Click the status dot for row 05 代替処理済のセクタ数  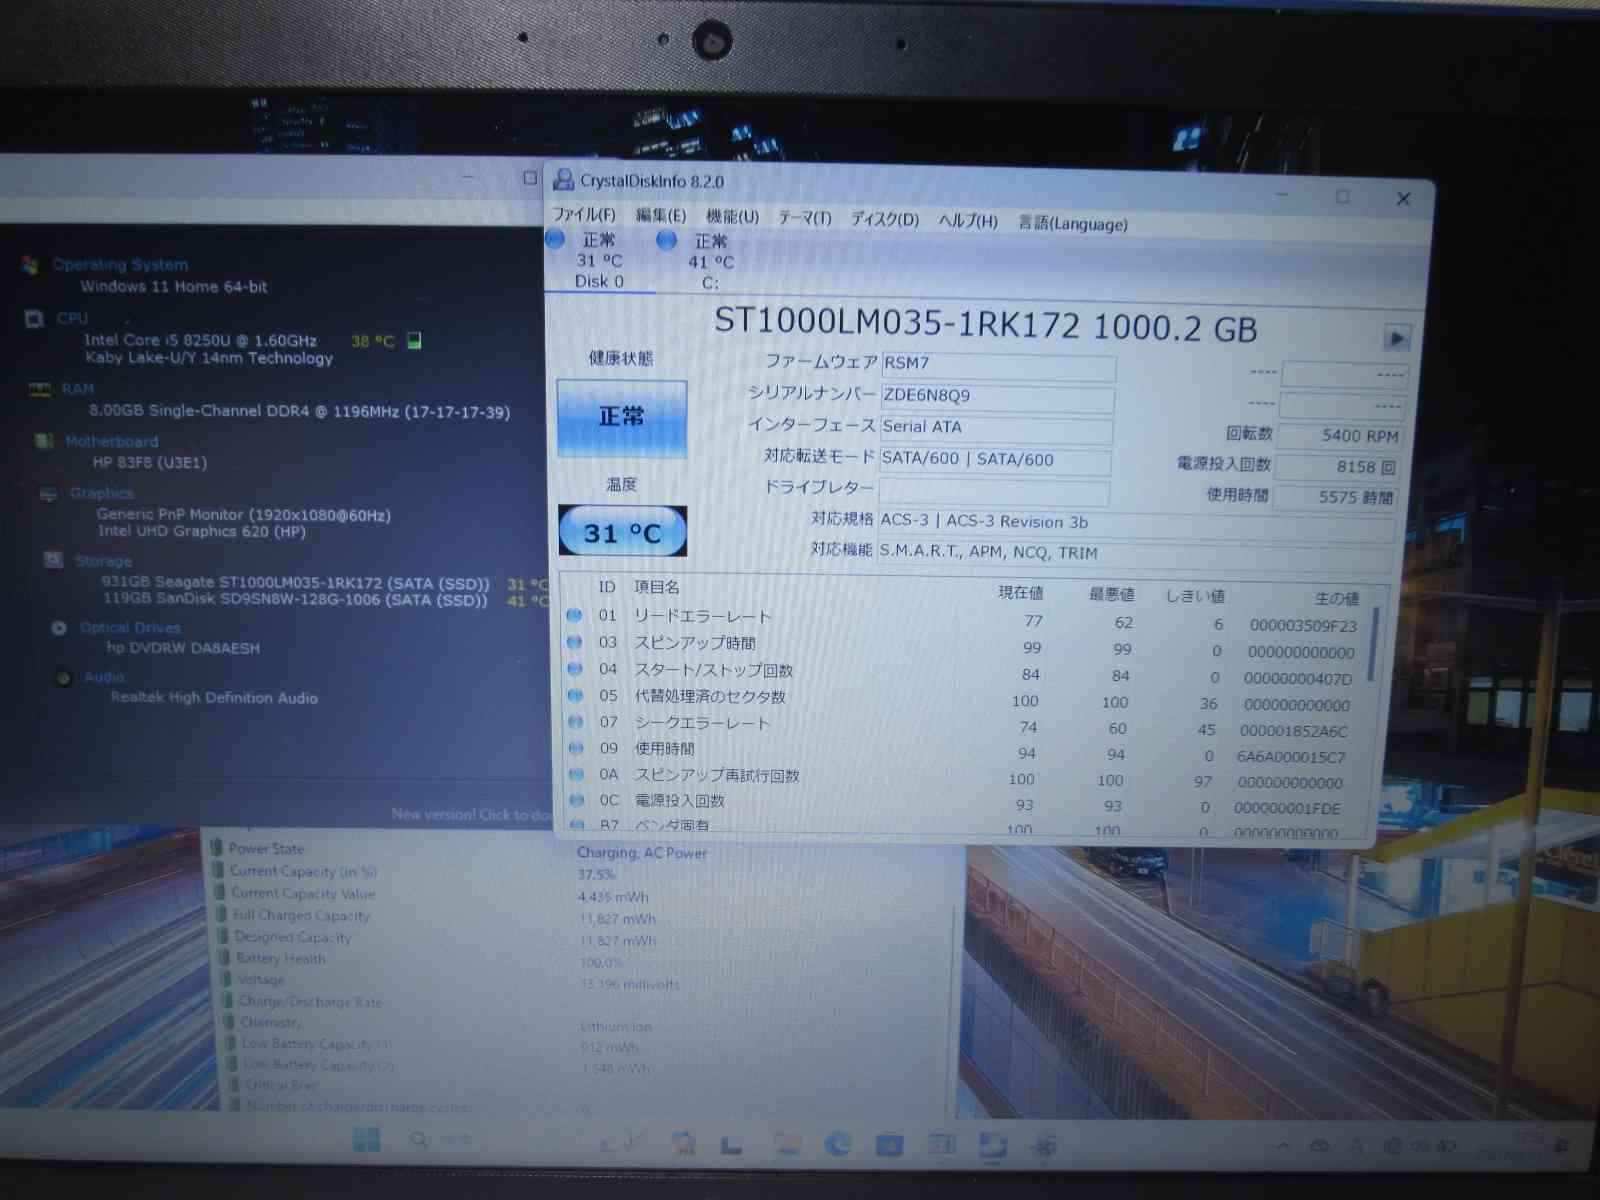(x=575, y=695)
